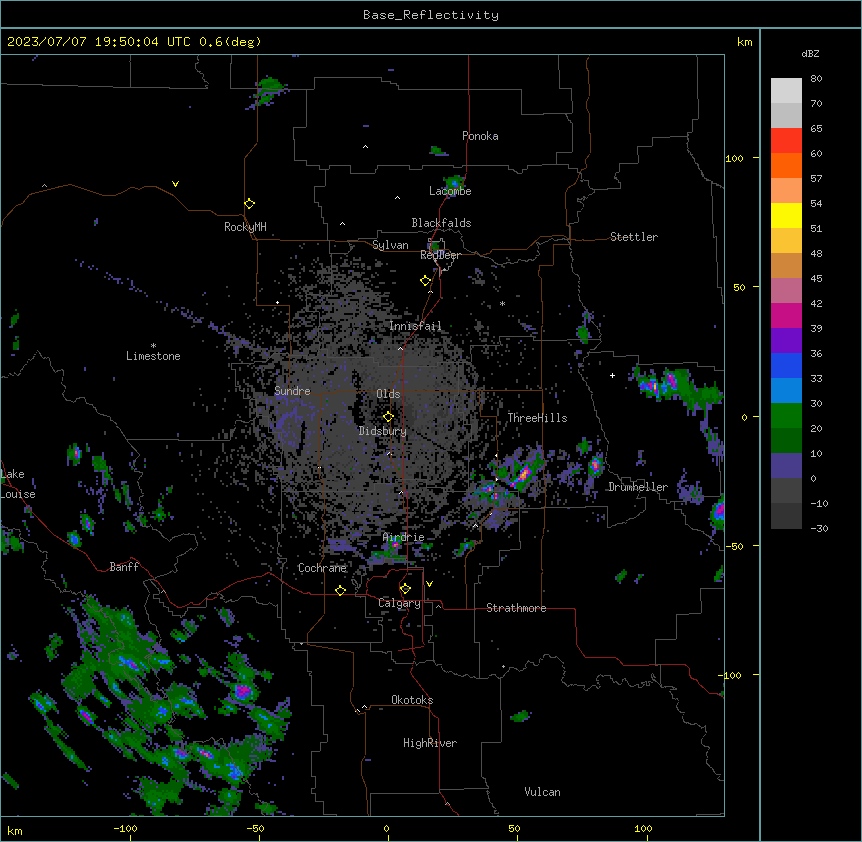
Task: Click the -50 tick label on horizontal axis
Action: [x=255, y=828]
